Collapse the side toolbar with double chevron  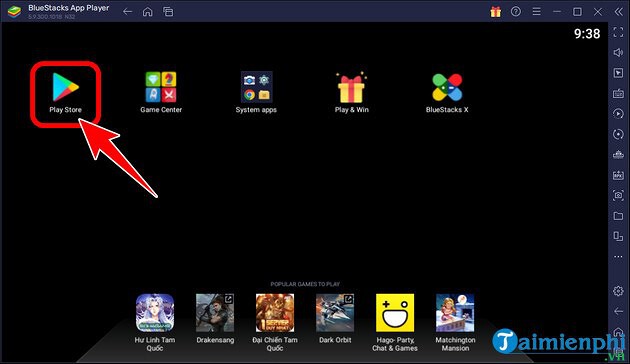pyautogui.click(x=618, y=12)
